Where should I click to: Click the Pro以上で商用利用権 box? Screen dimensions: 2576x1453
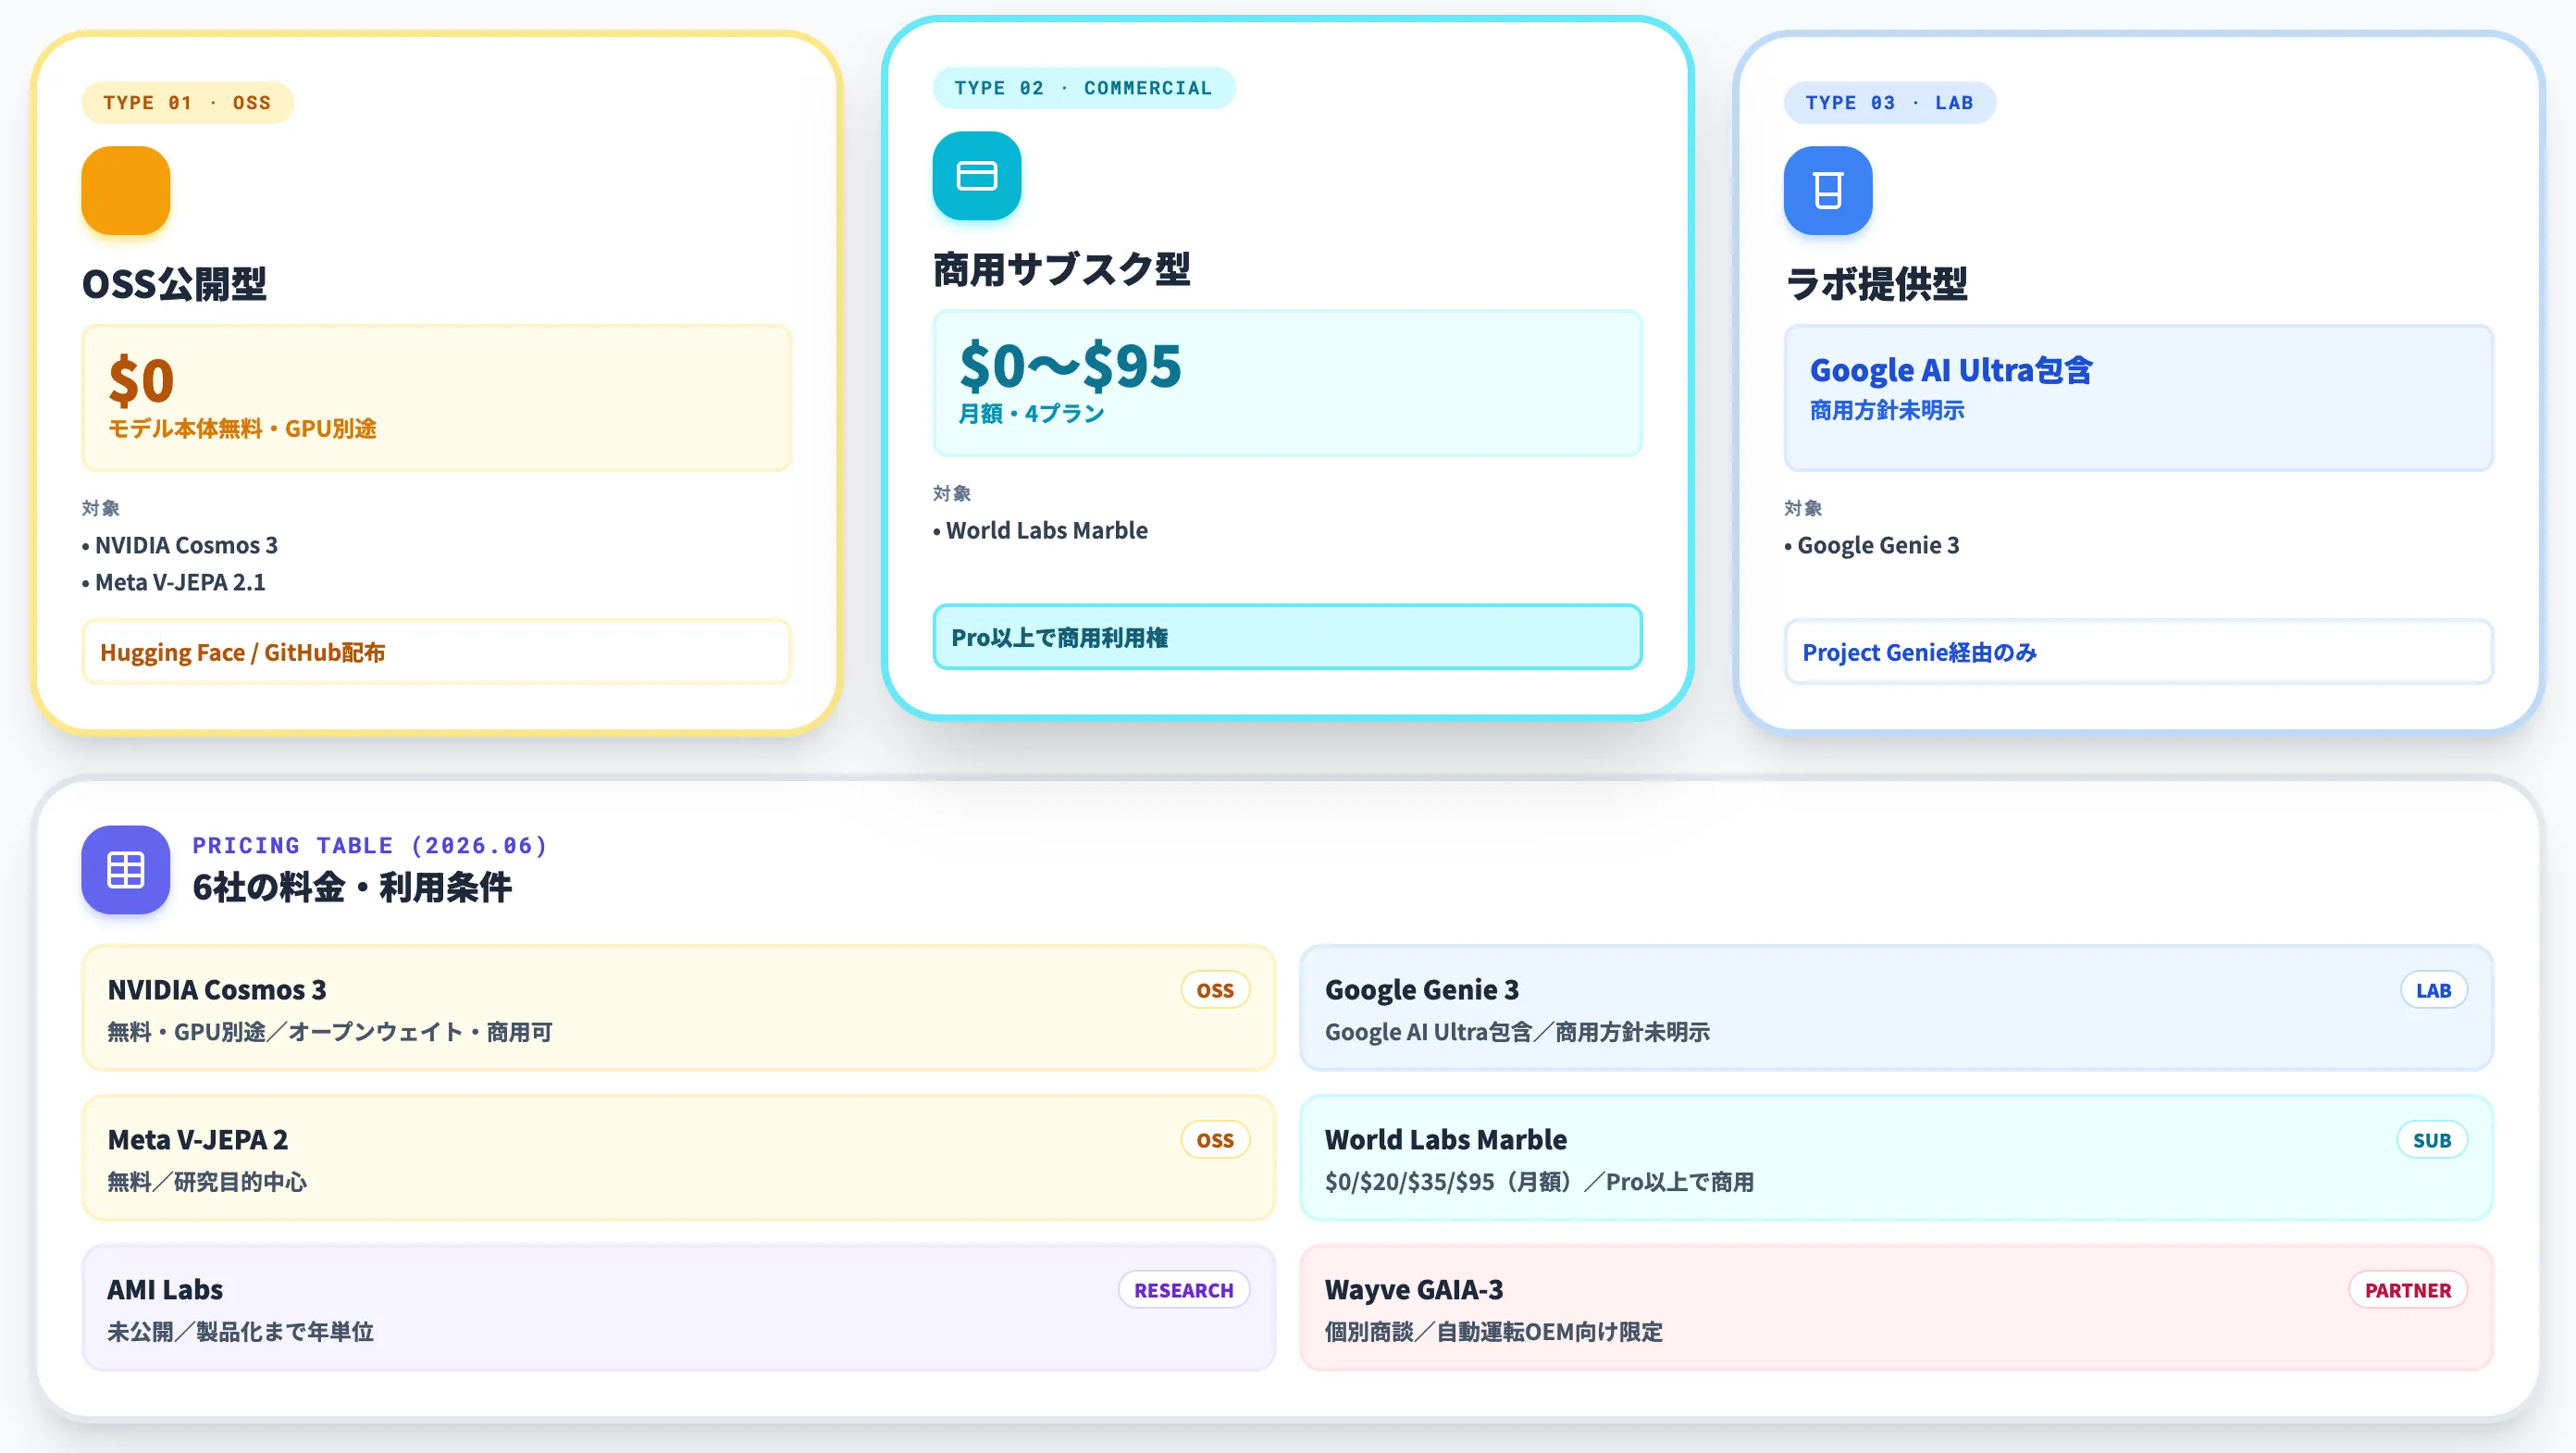(x=1288, y=637)
